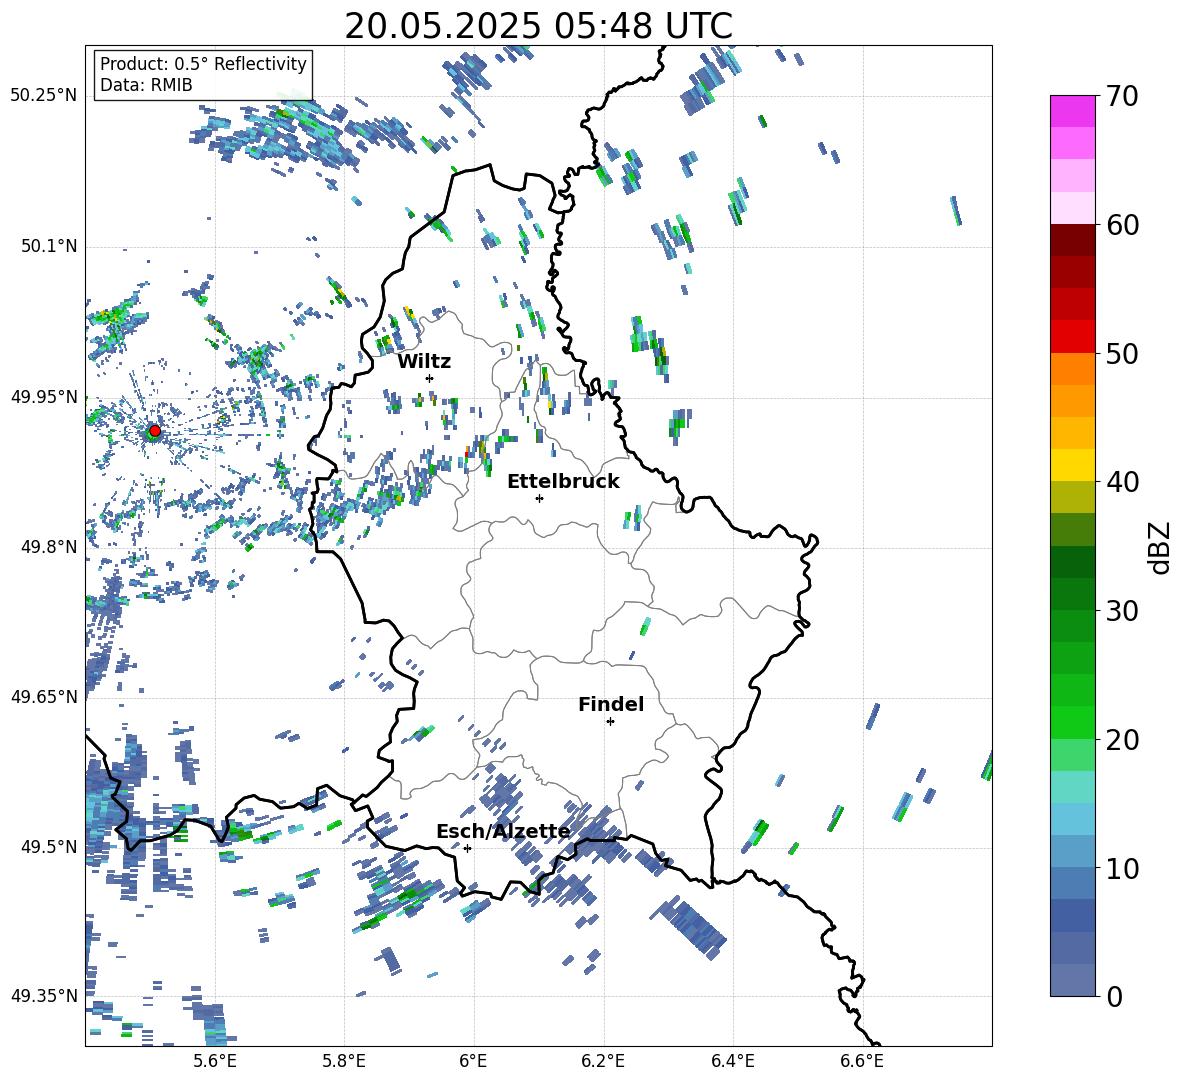The width and height of the screenshot is (1184, 1081).
Task: Click the 49.35°N latitude label
Action: click(44, 996)
